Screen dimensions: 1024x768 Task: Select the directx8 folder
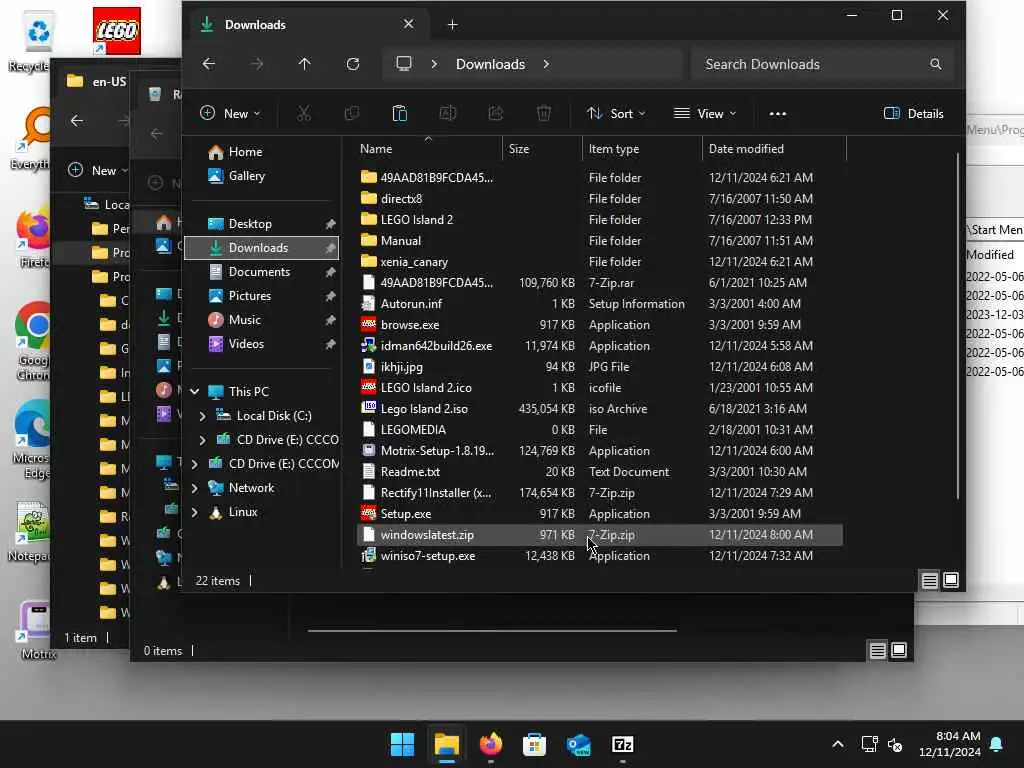point(600,199)
